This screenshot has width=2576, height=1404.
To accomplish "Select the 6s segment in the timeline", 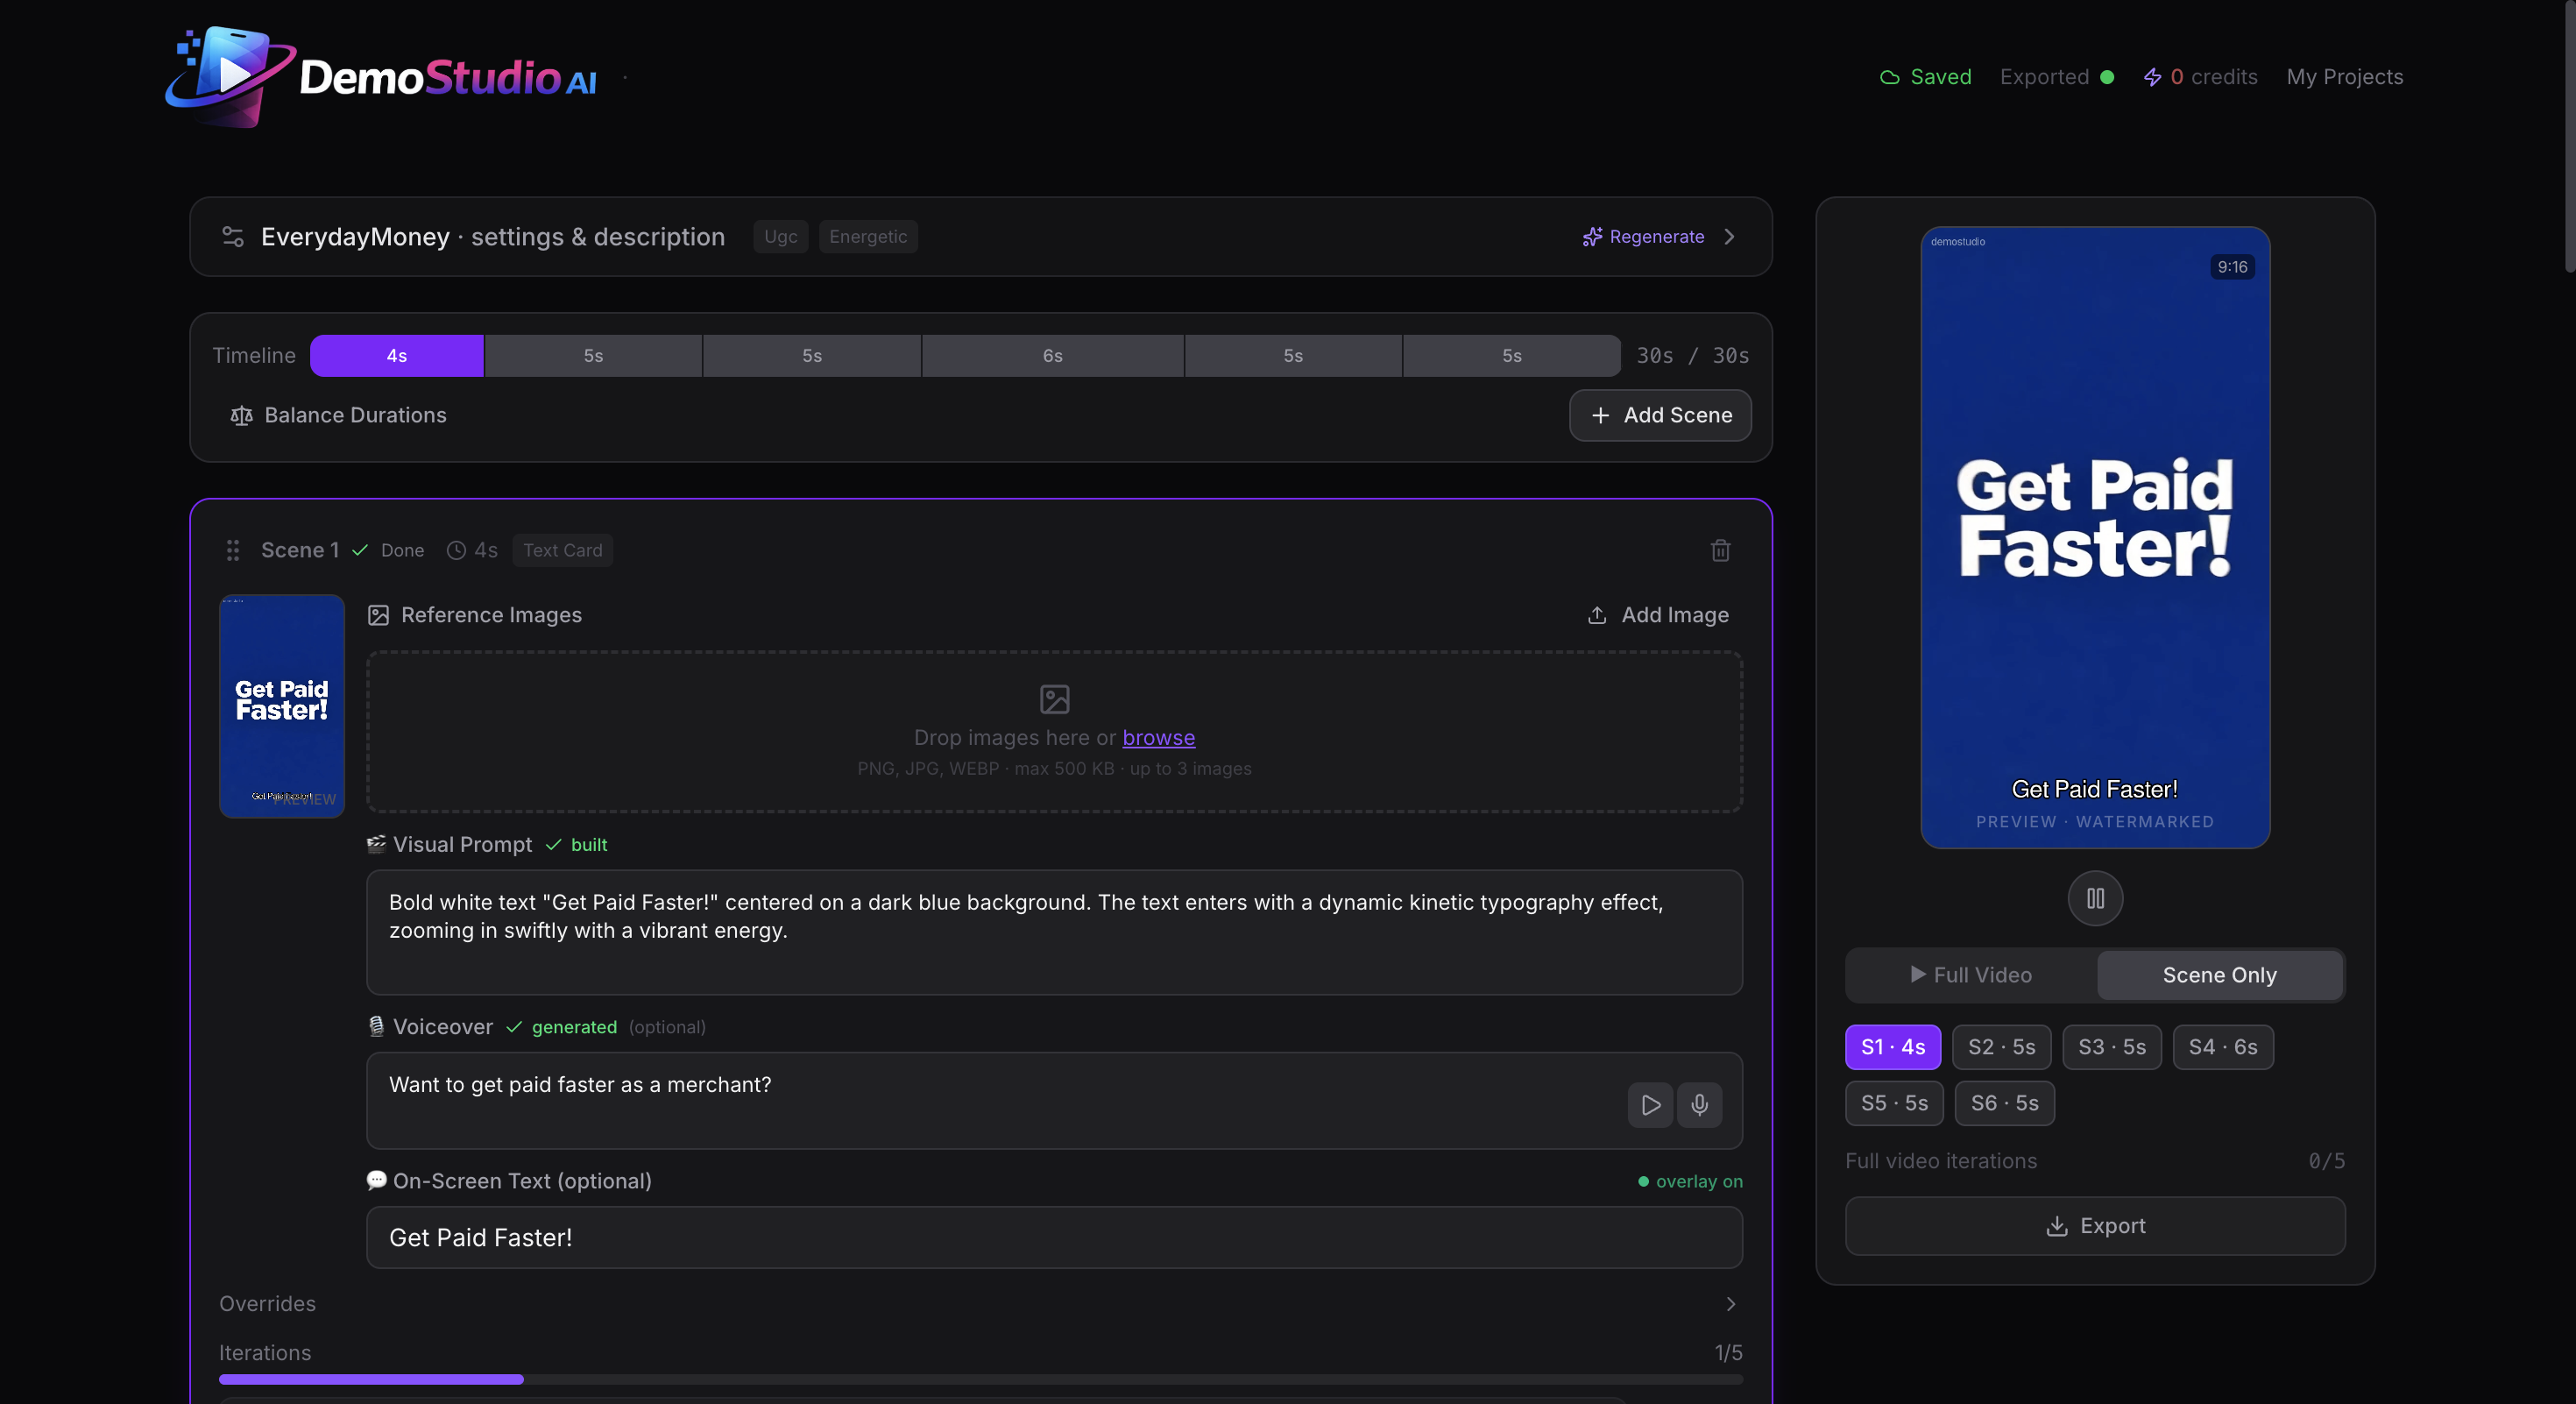I will pyautogui.click(x=1052, y=356).
